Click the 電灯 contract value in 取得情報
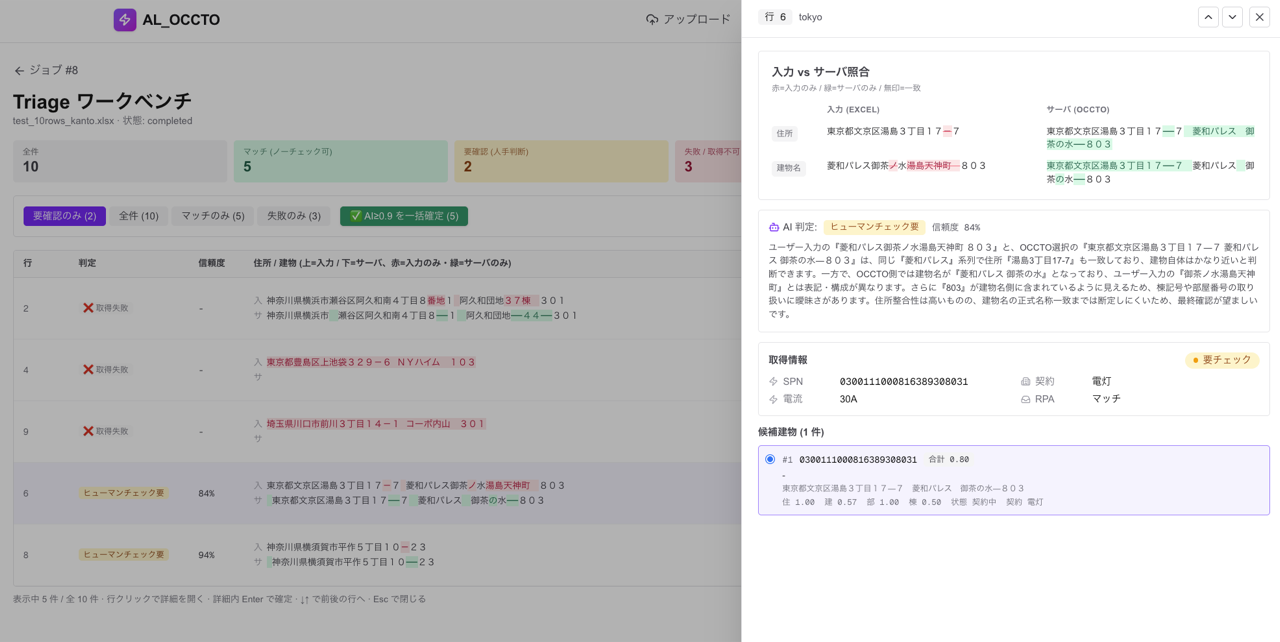The image size is (1280, 642). tap(1102, 382)
